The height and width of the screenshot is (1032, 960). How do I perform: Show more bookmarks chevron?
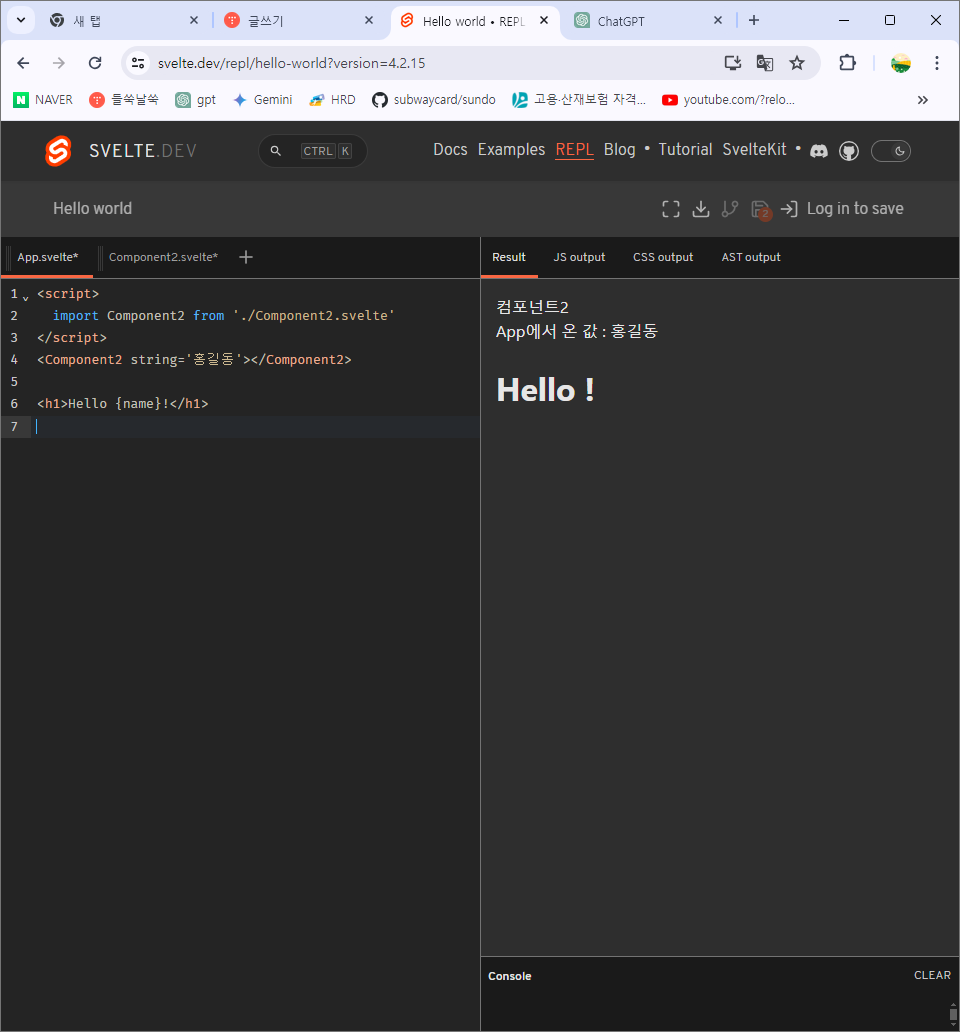click(922, 99)
